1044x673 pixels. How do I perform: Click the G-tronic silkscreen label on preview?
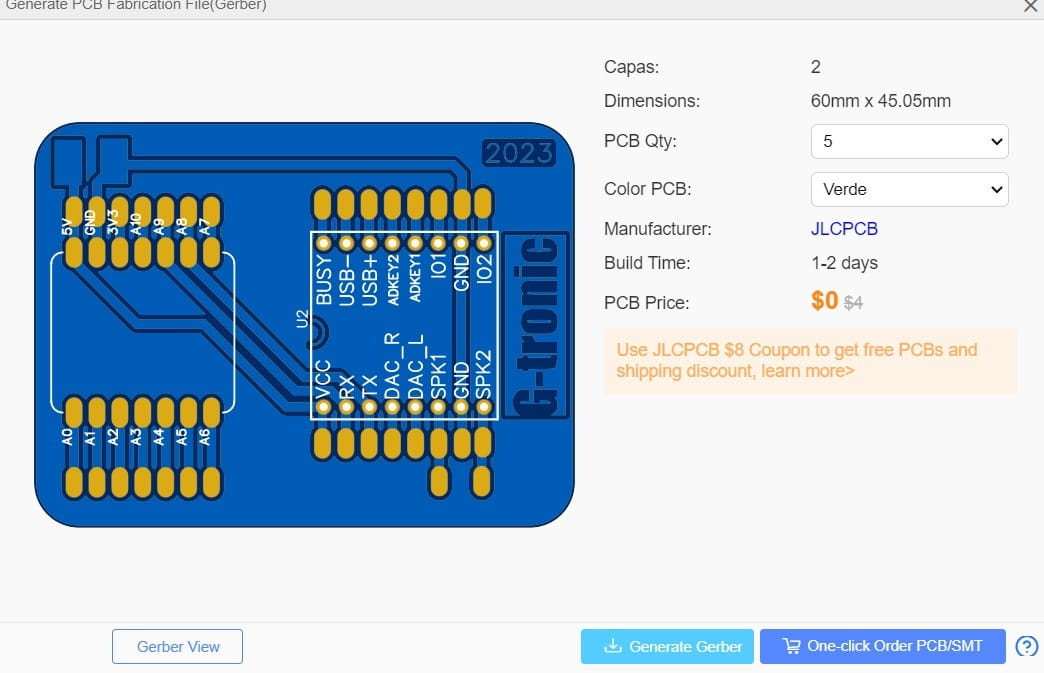point(539,325)
